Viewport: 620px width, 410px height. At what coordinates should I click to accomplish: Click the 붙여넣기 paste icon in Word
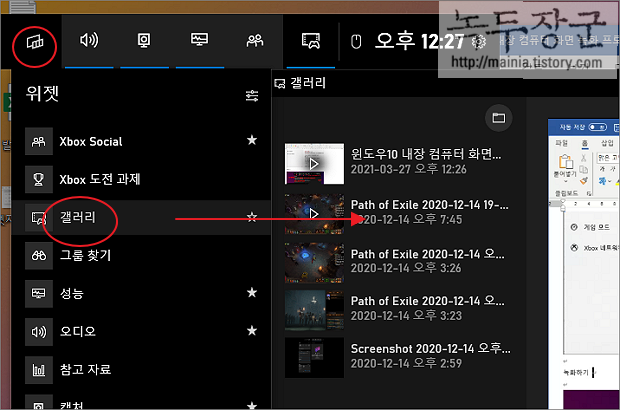(x=565, y=162)
